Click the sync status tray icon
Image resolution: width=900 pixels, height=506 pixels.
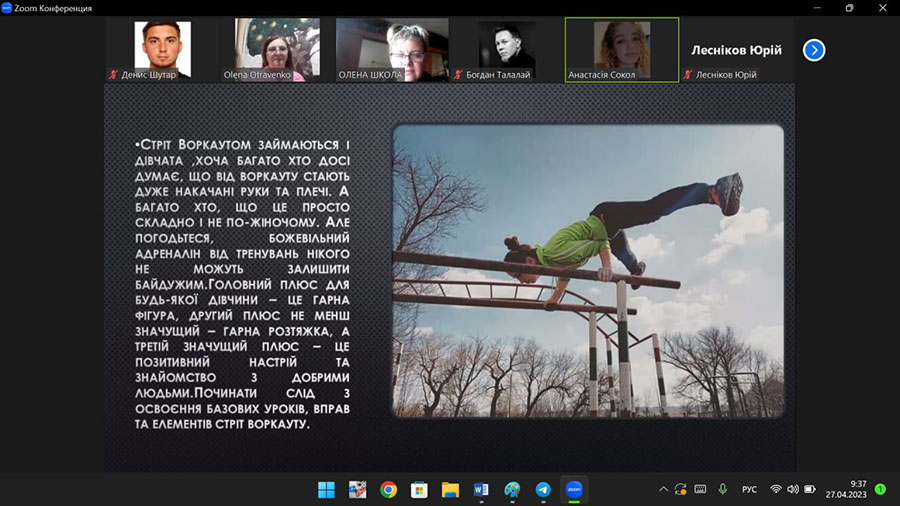click(681, 489)
